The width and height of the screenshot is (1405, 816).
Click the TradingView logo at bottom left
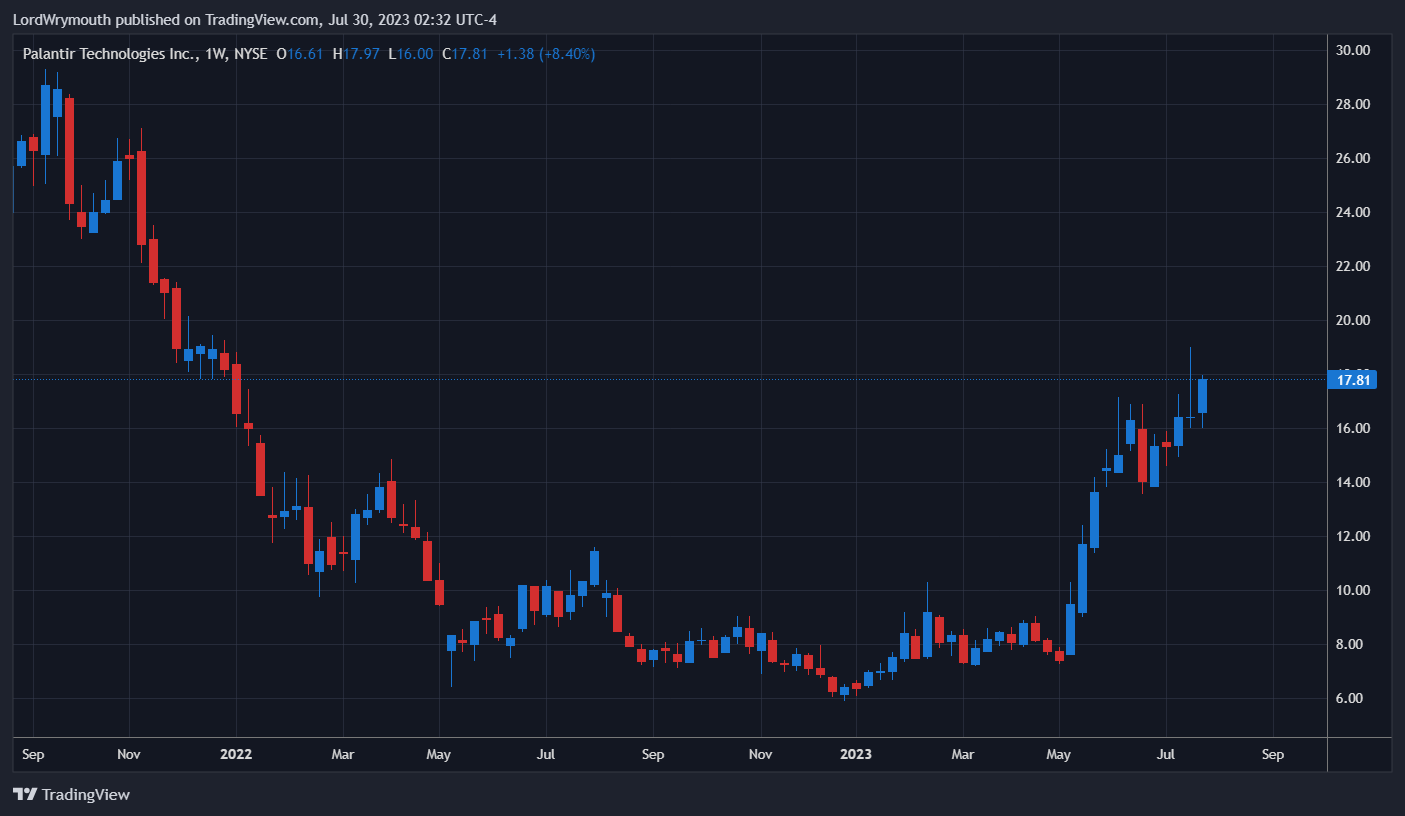coord(71,794)
